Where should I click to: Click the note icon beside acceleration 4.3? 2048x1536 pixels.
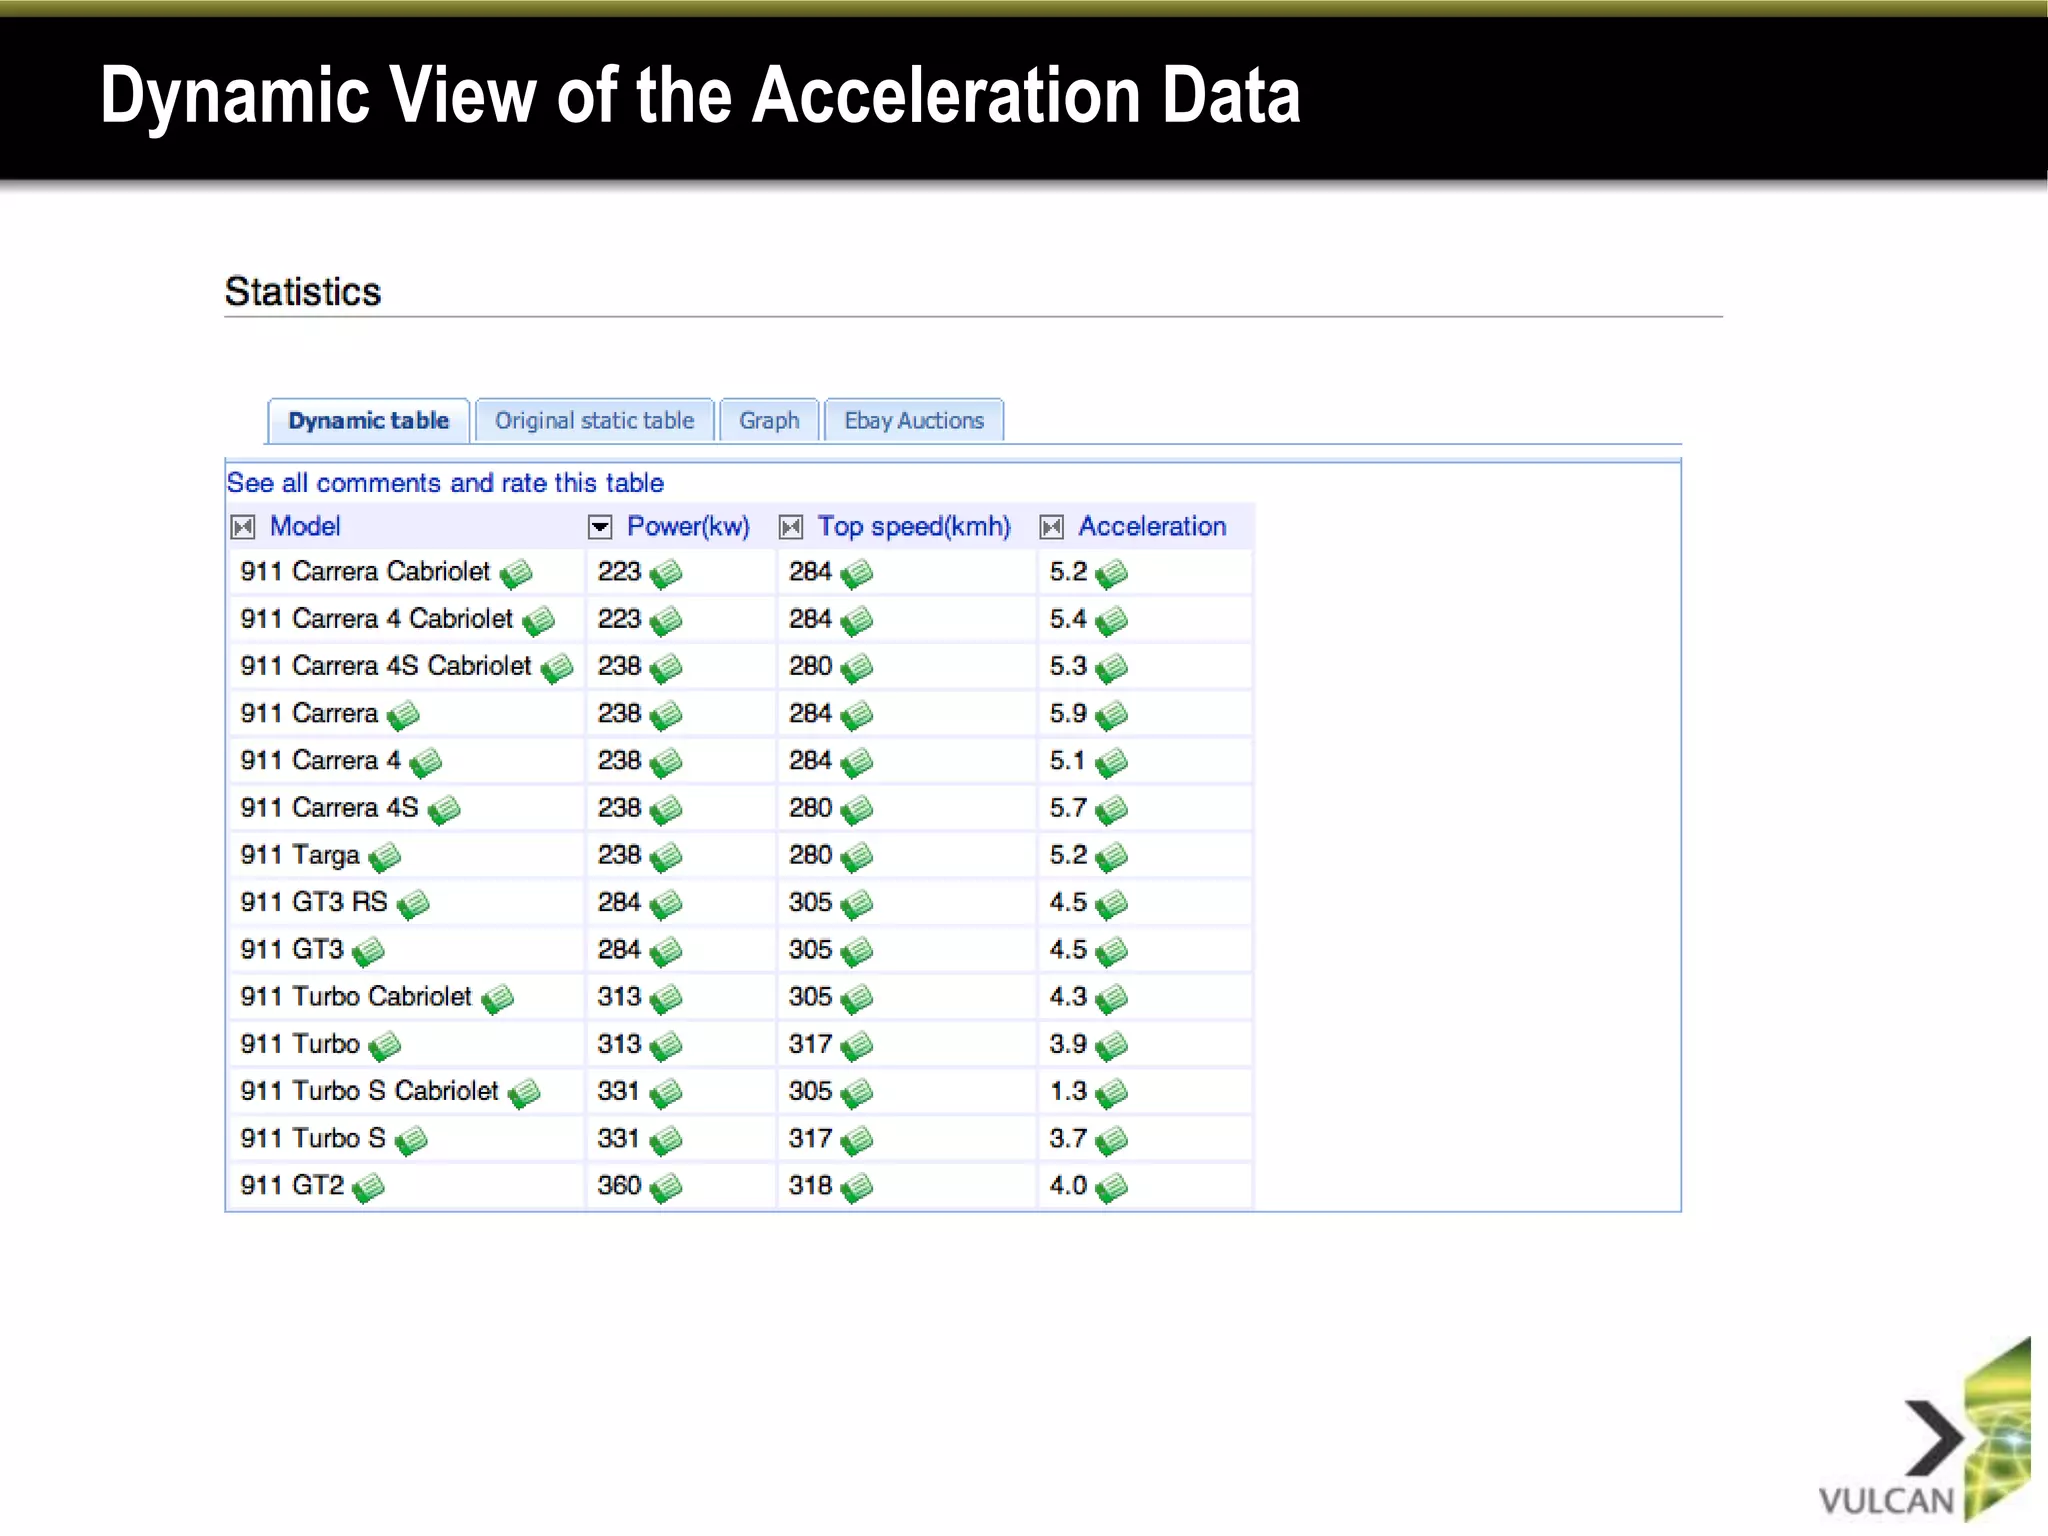point(1111,999)
